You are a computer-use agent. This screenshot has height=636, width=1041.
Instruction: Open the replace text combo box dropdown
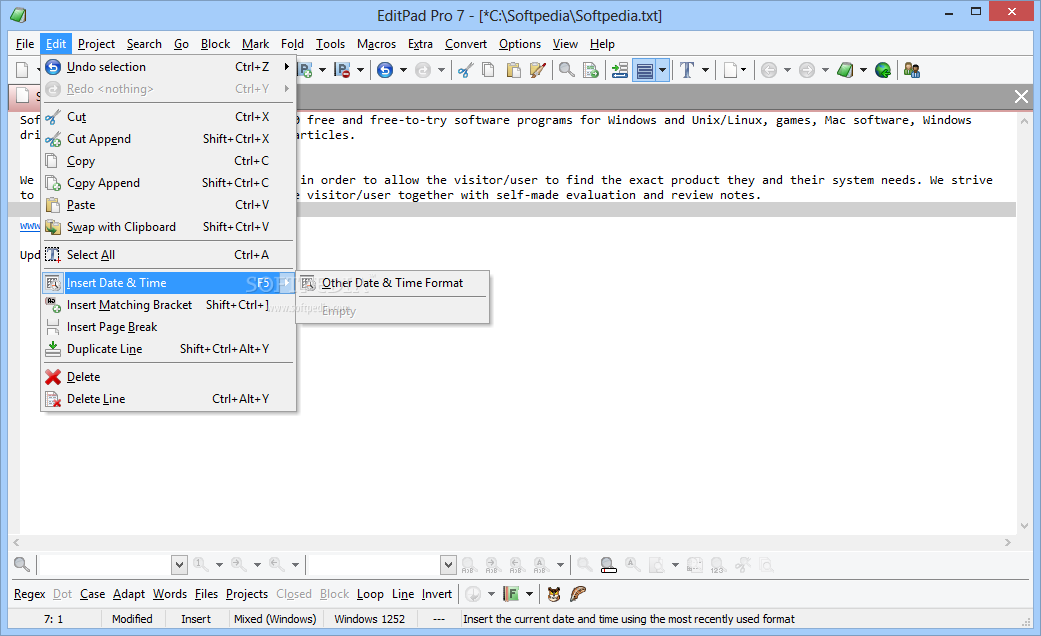[x=448, y=565]
